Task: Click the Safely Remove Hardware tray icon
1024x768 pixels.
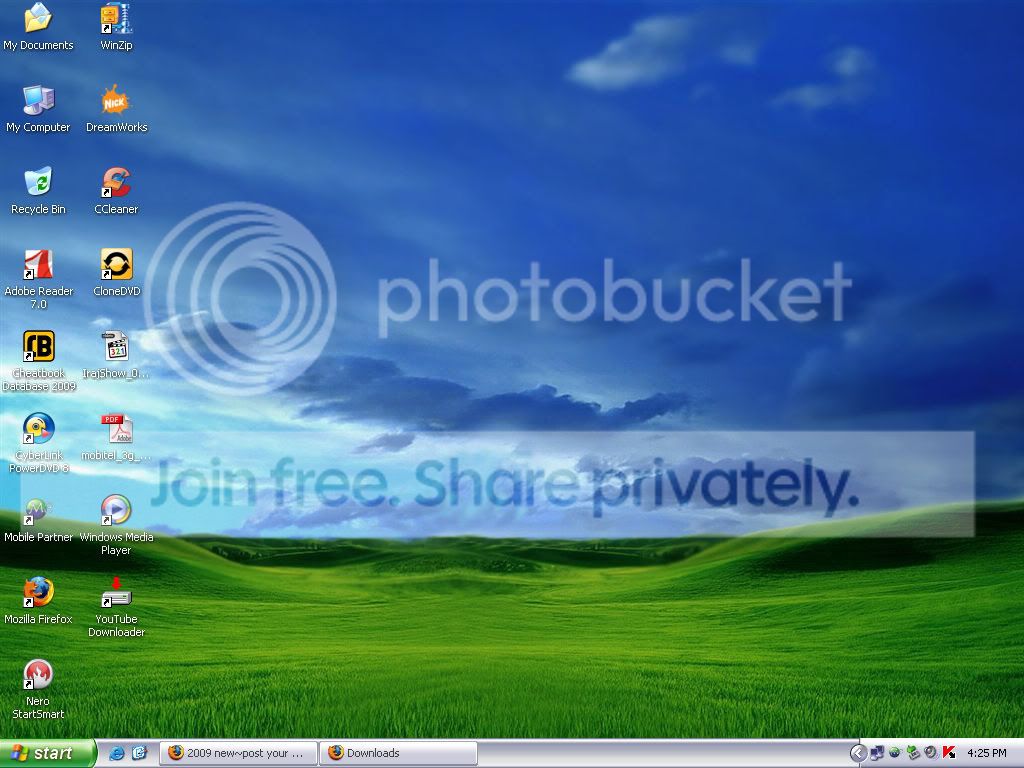Action: click(913, 753)
